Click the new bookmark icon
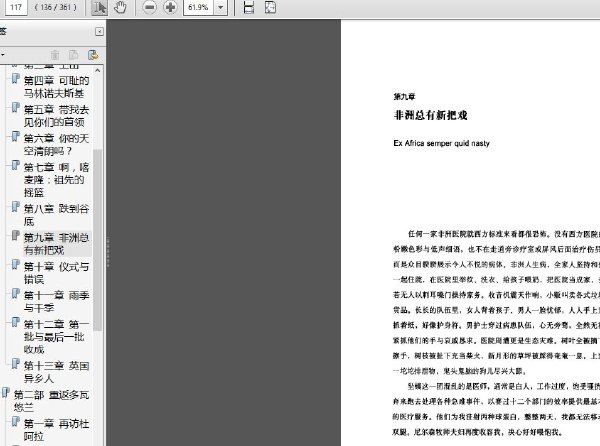Image resolution: width=600 pixels, height=446 pixels. pyautogui.click(x=74, y=55)
